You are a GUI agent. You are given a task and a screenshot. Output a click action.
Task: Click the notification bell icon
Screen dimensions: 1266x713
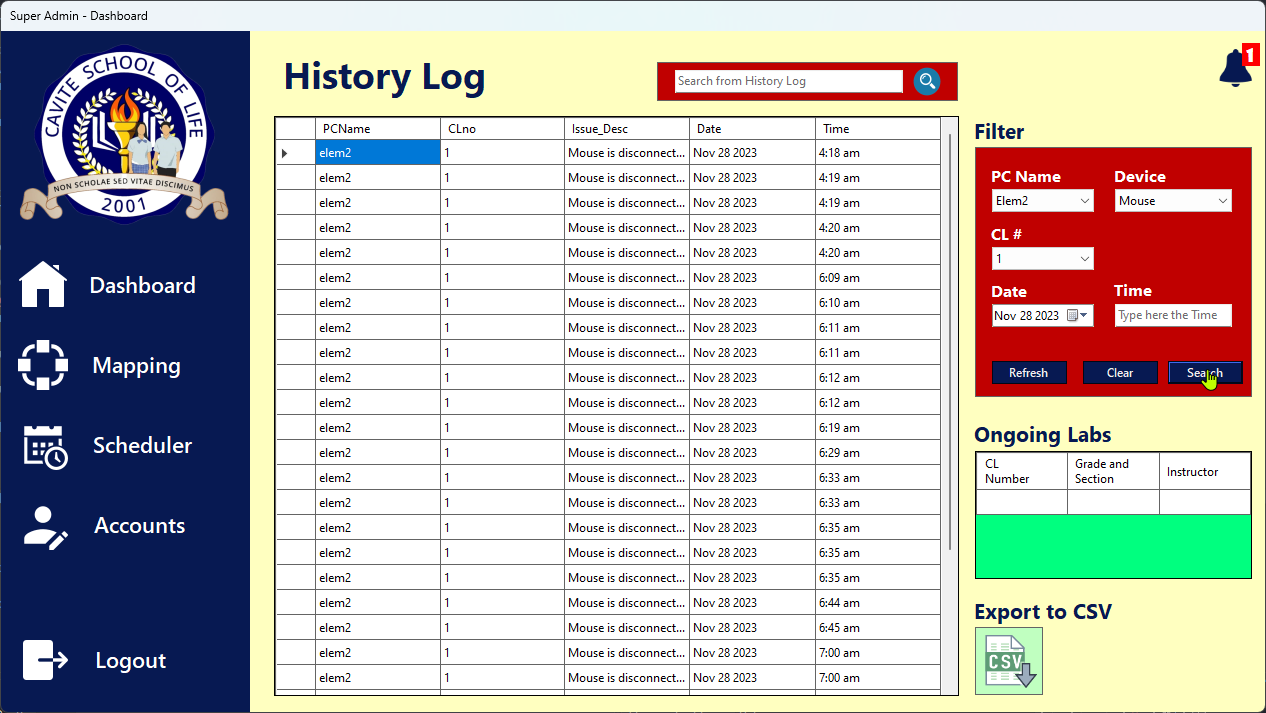tap(1235, 68)
